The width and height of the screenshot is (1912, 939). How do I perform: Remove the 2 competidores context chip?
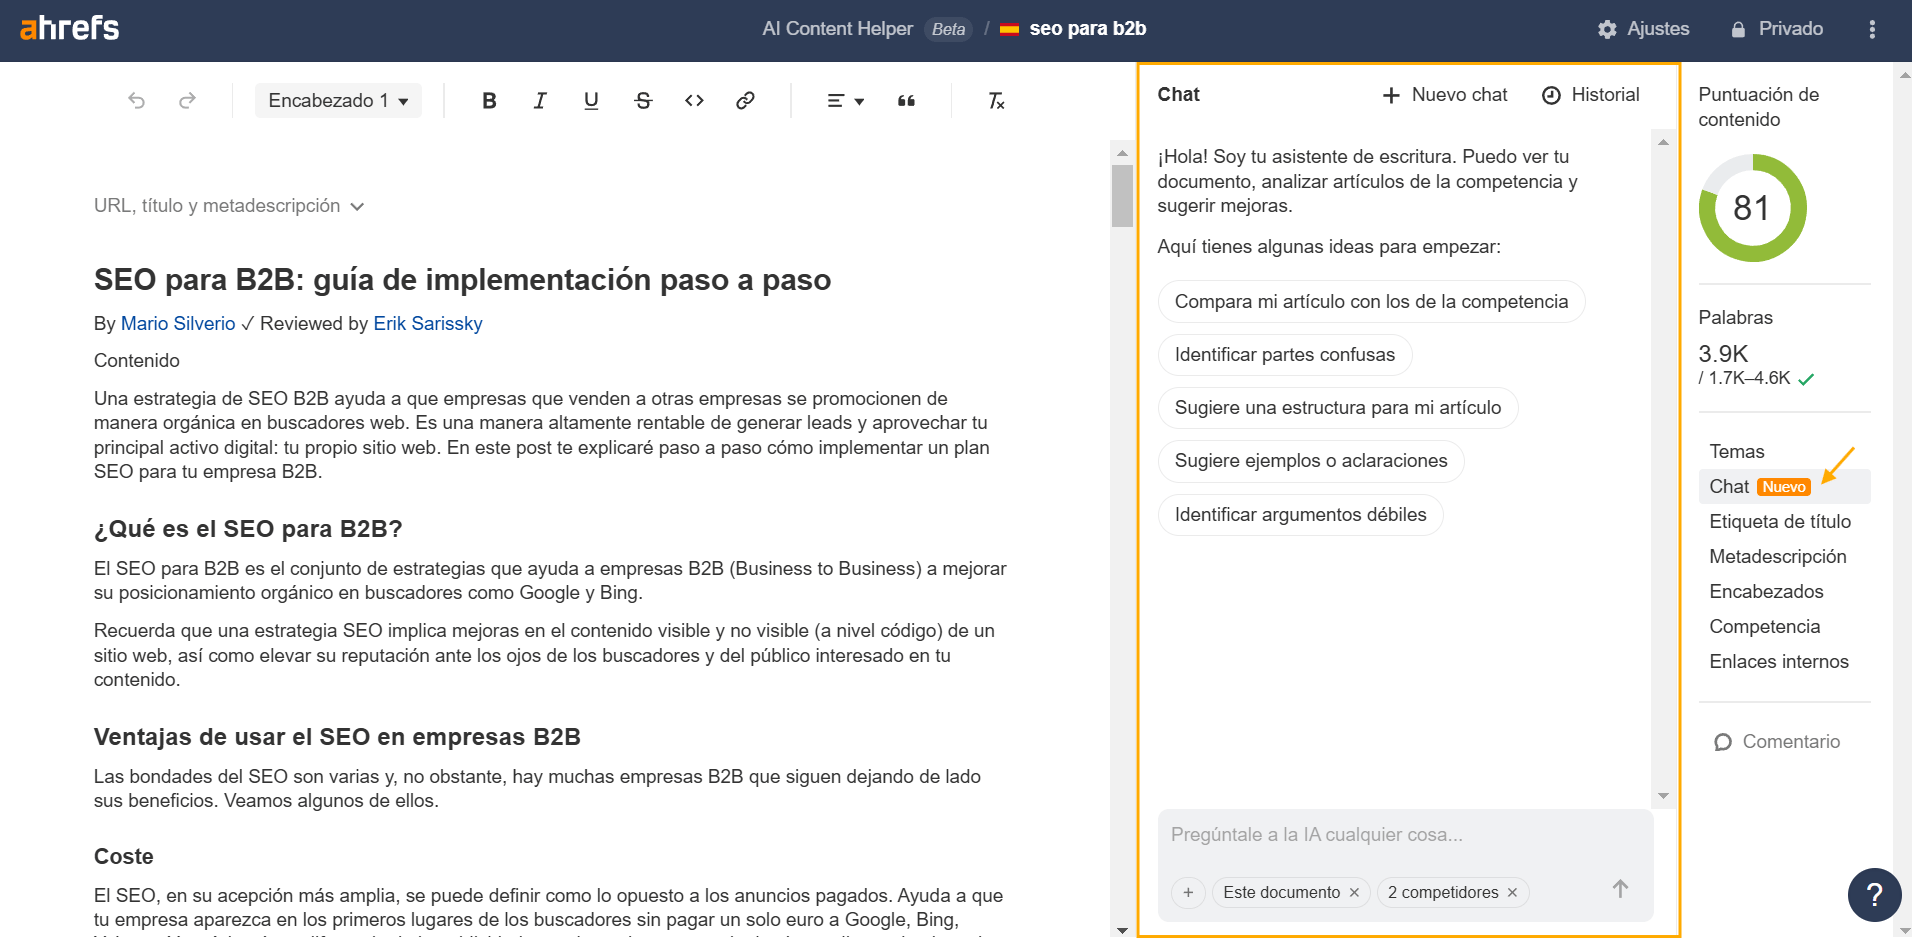click(x=1512, y=893)
